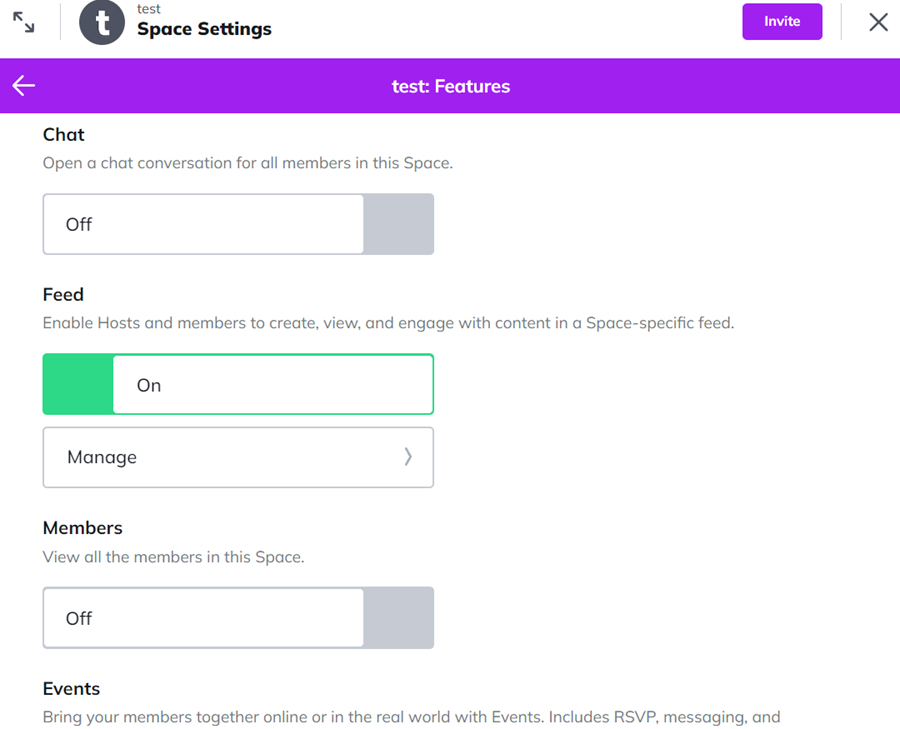The width and height of the screenshot is (900, 729).
Task: Open the Feed Manage option
Action: 238,457
